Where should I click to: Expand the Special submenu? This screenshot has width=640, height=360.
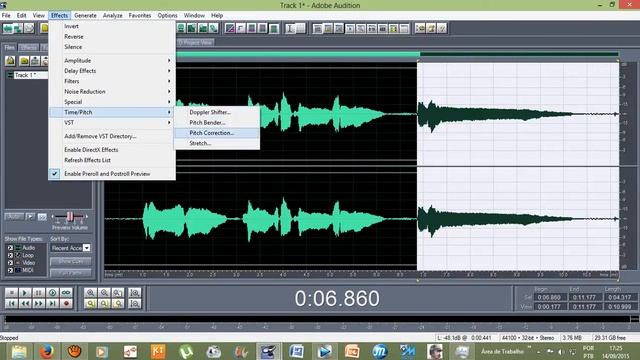112,102
